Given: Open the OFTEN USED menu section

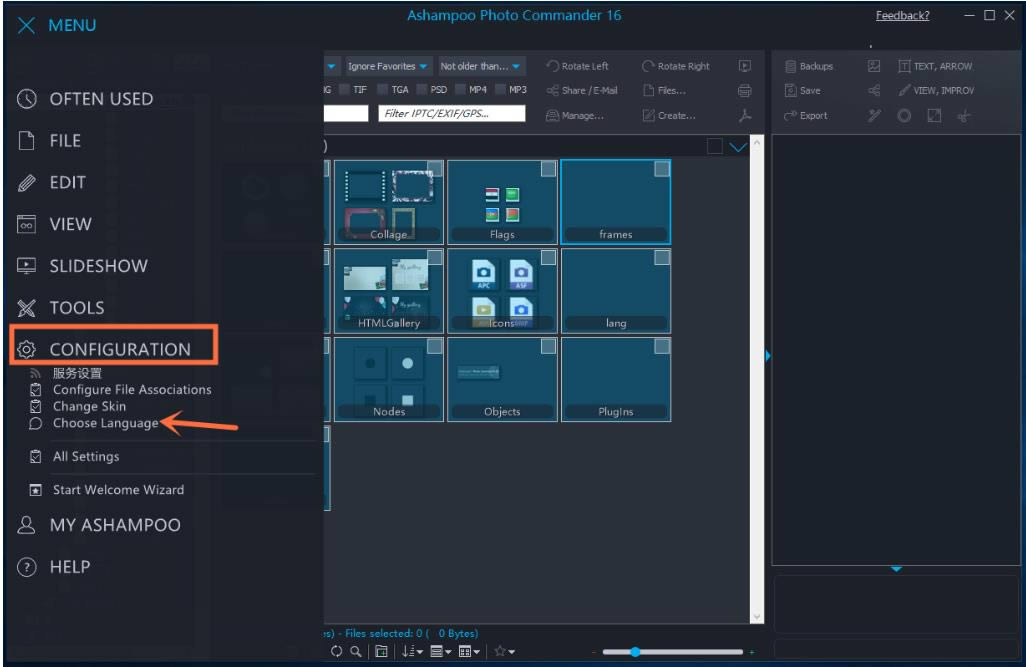Looking at the screenshot, I should (85, 99).
